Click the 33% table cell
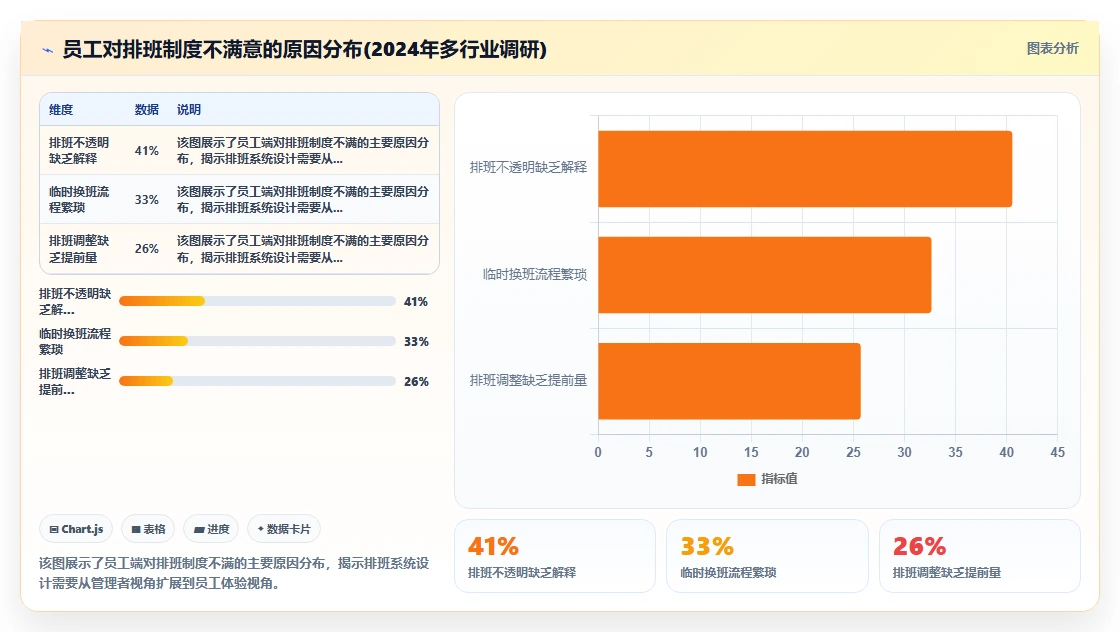Image resolution: width=1120 pixels, height=632 pixels. [146, 200]
